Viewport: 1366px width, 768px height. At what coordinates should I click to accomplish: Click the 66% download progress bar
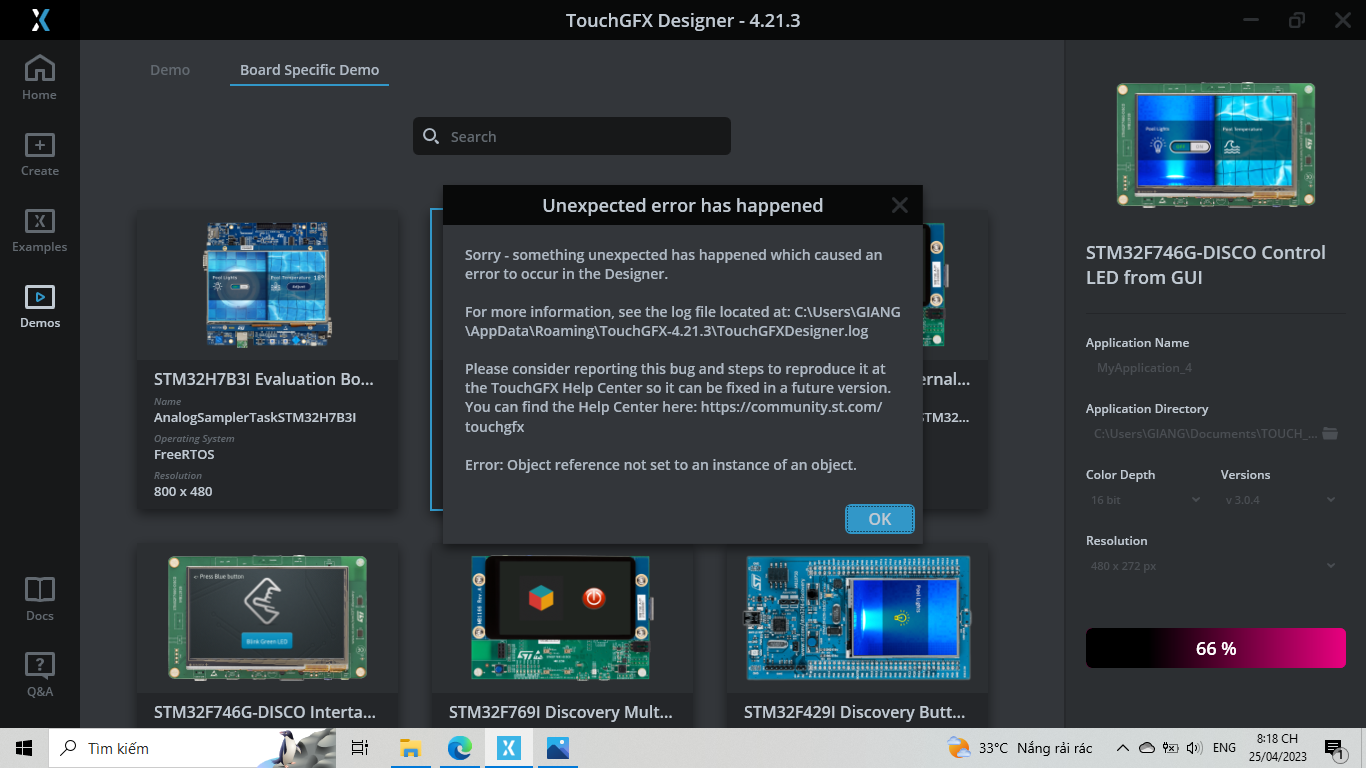1215,647
